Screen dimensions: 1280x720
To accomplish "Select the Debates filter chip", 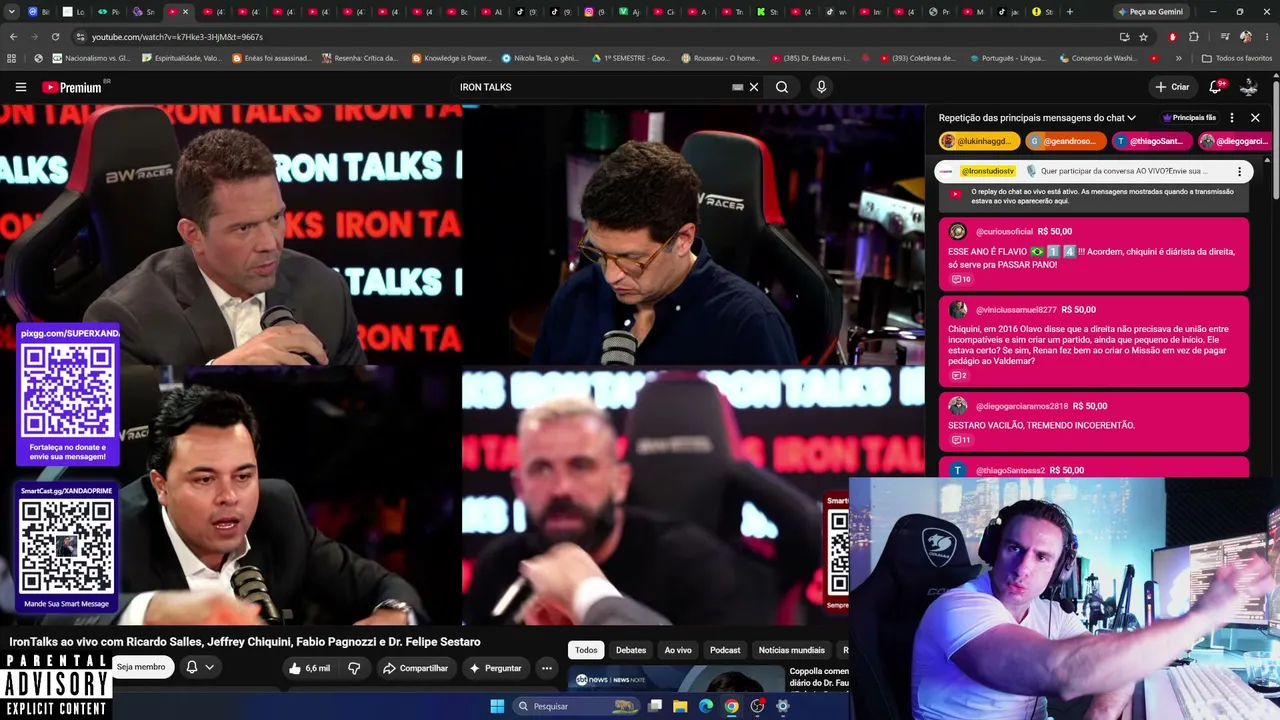I will (x=631, y=650).
